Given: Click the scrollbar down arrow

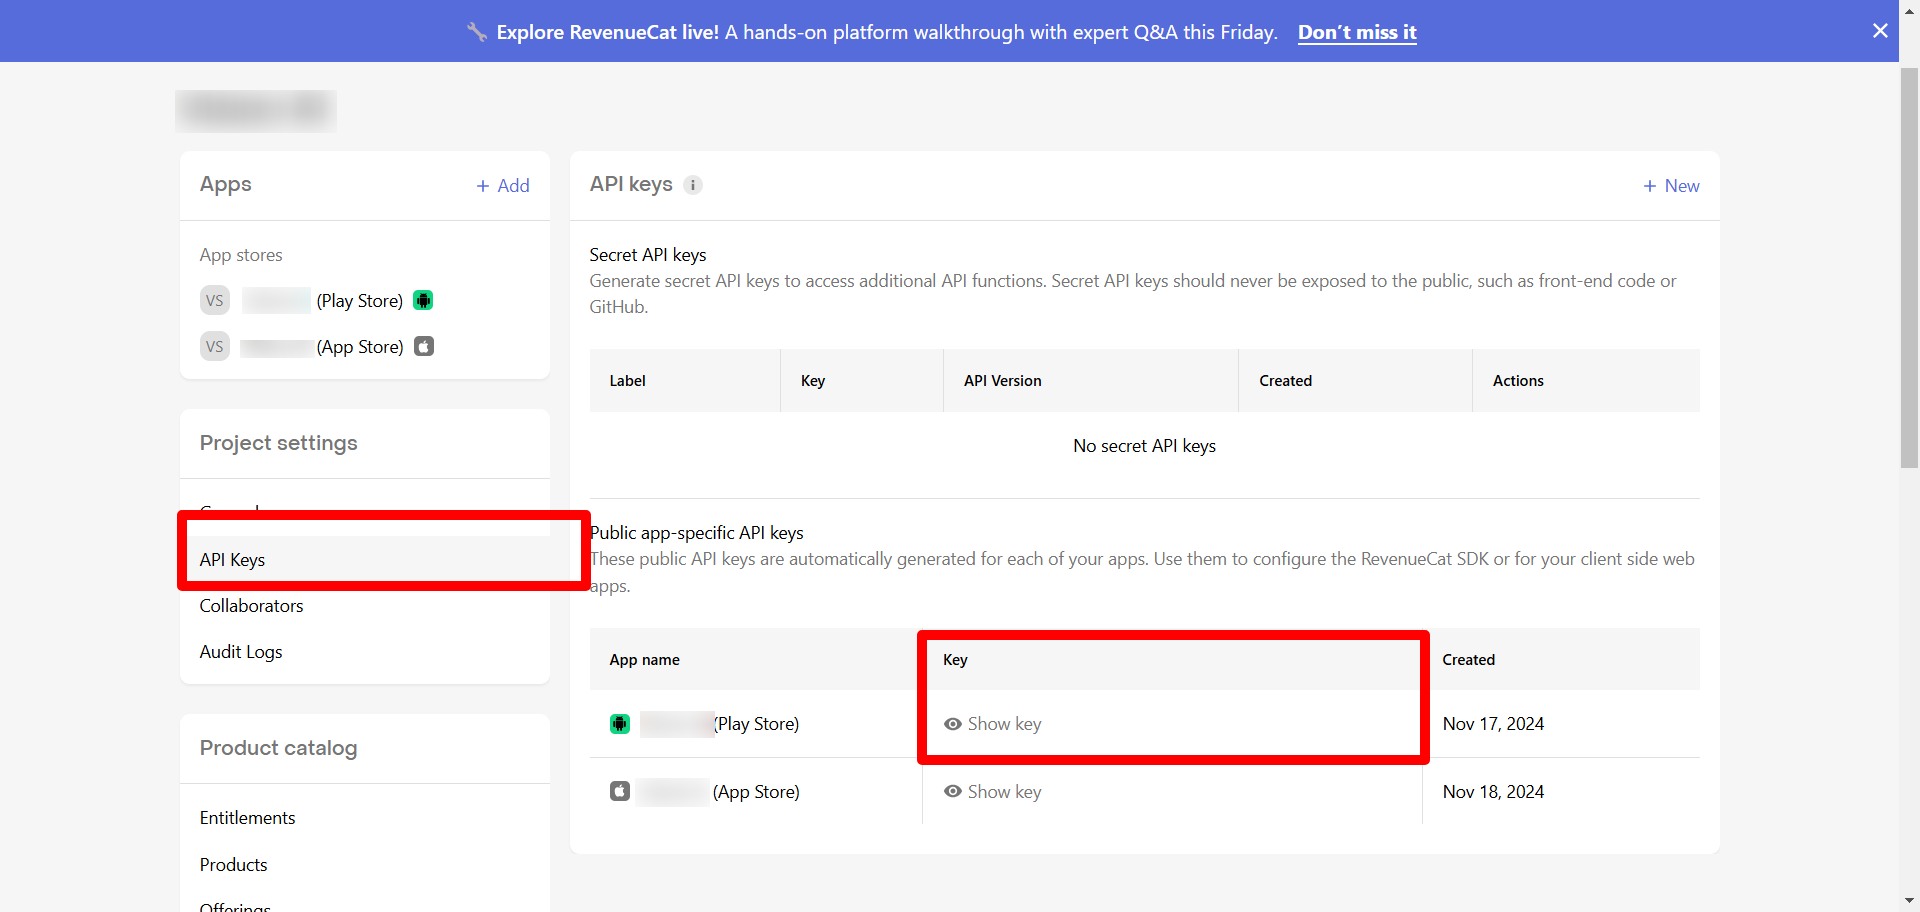Looking at the screenshot, I should 1909,900.
